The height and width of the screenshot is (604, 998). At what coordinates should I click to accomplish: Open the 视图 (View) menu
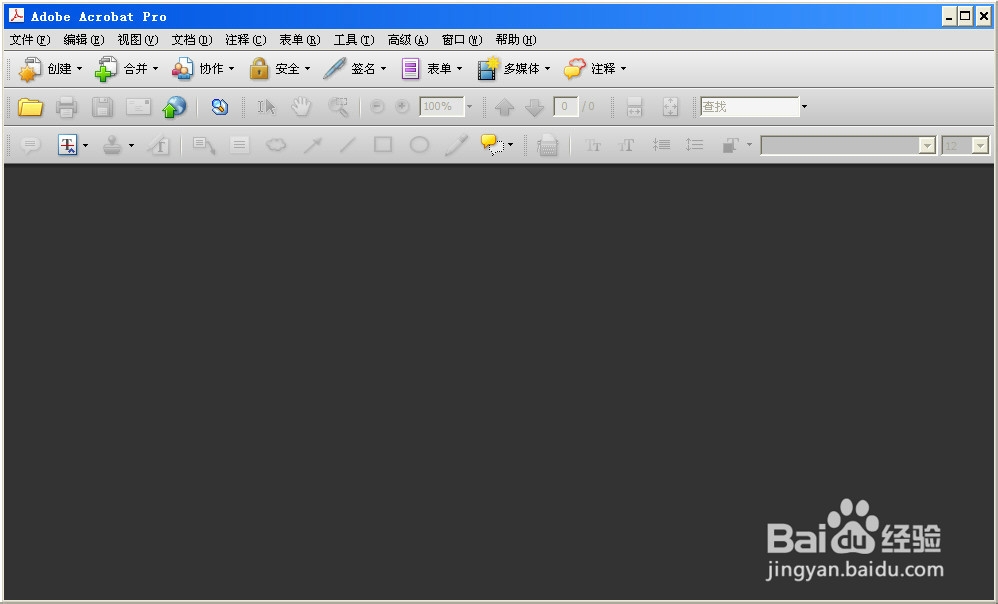coord(138,40)
